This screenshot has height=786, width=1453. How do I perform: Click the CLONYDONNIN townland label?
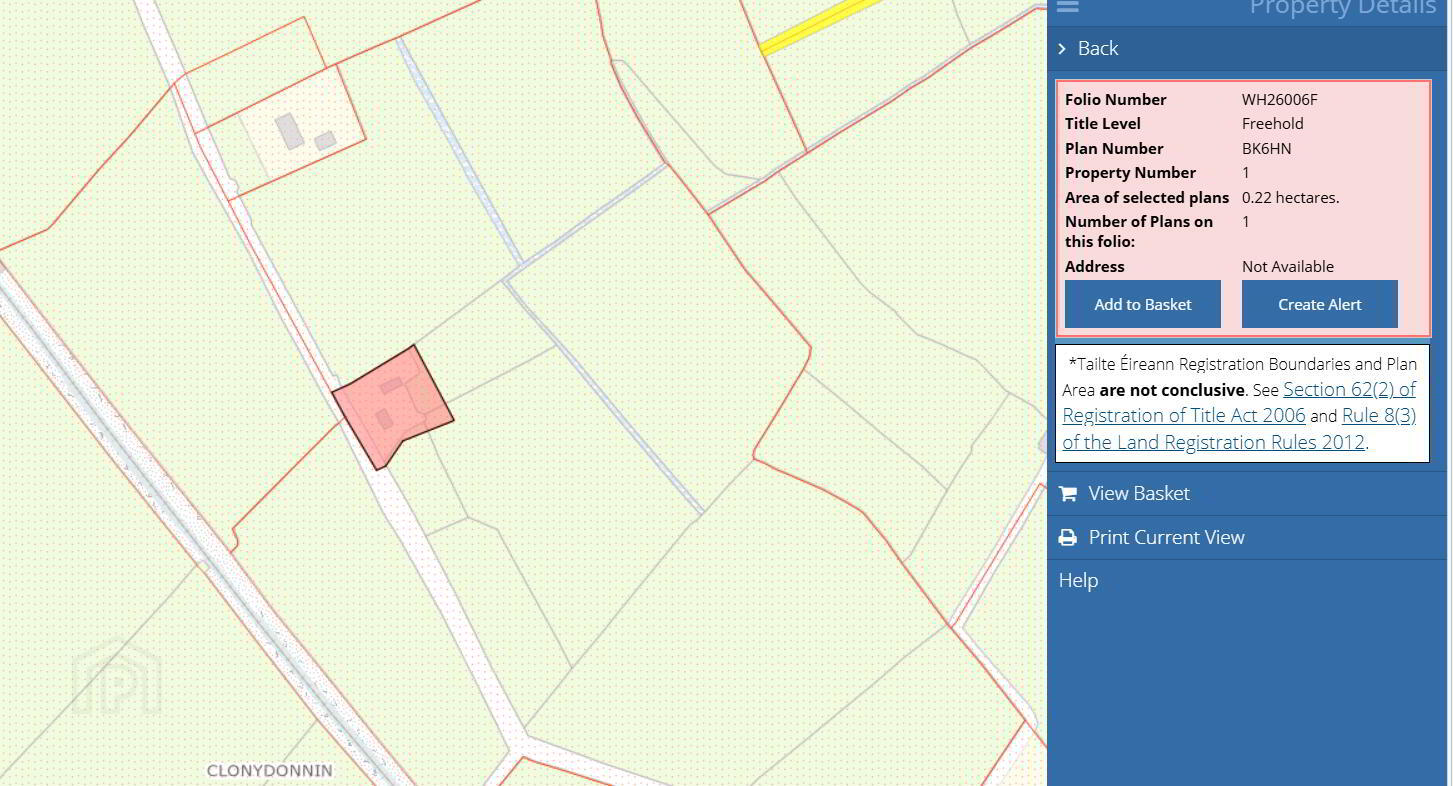[x=270, y=771]
